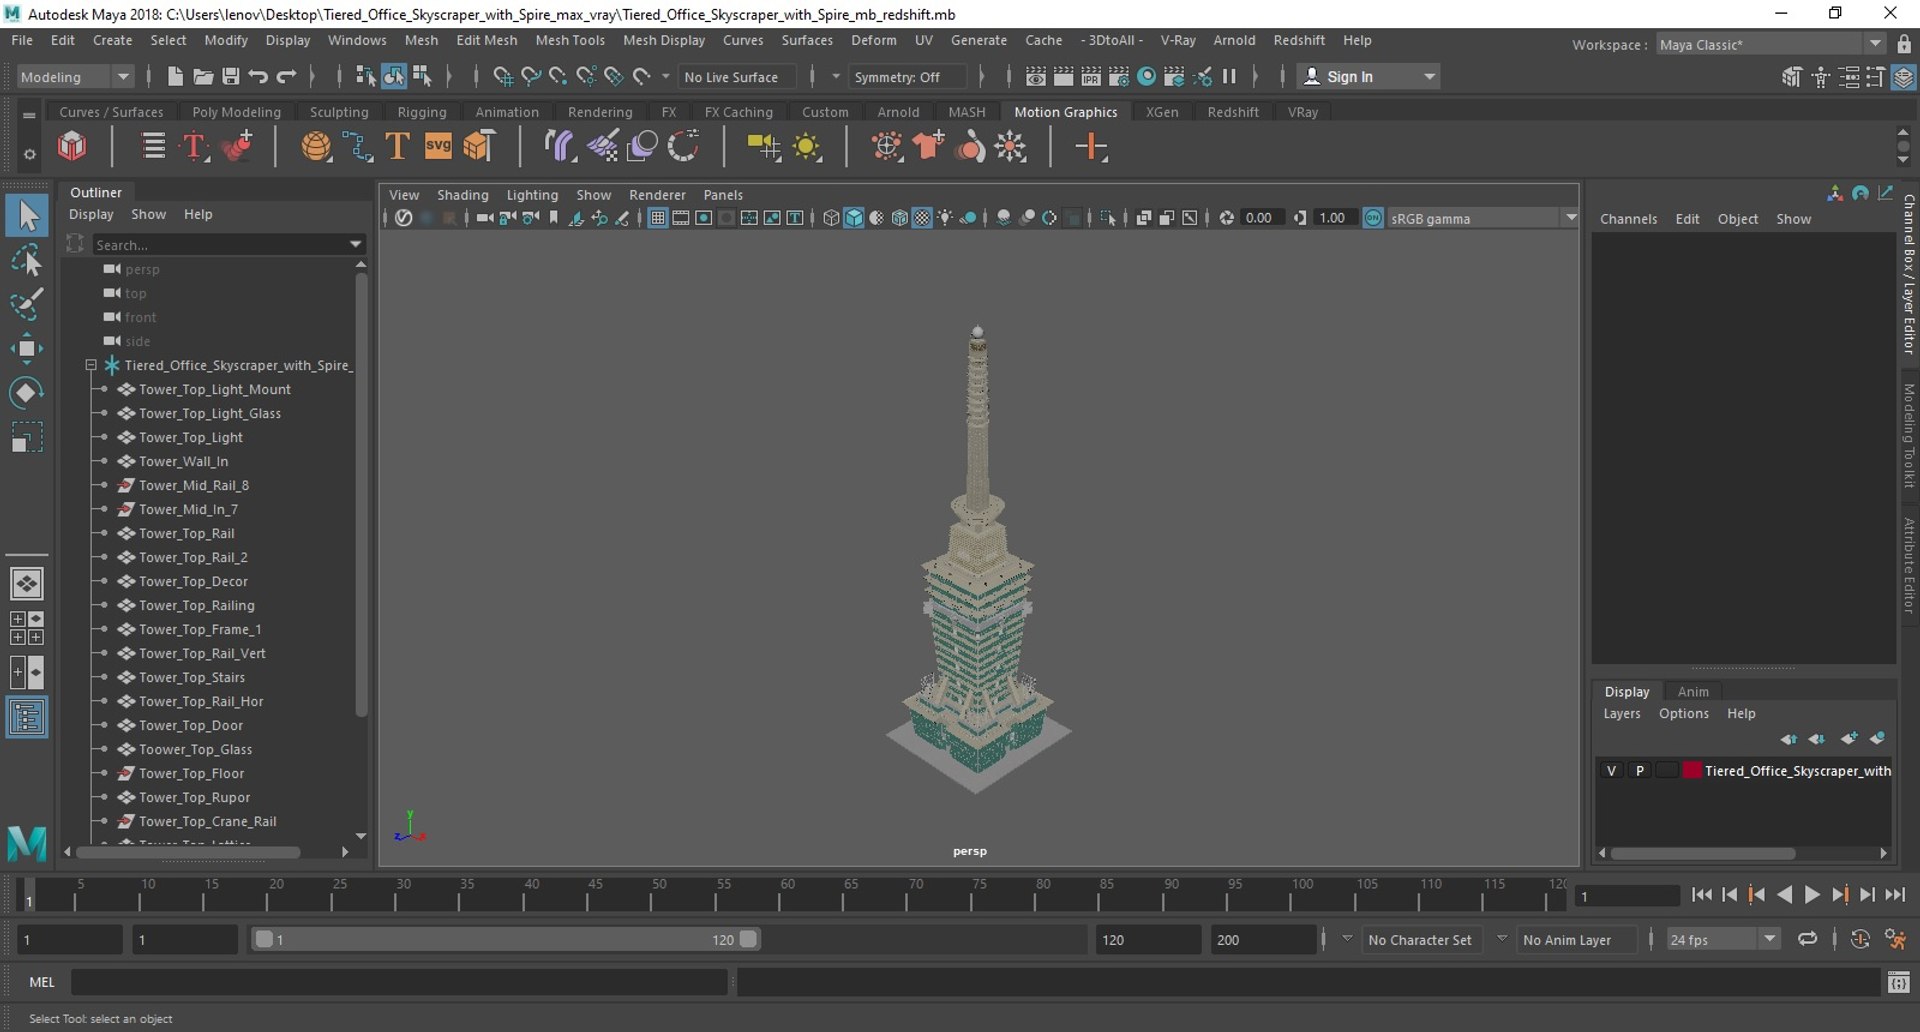Click the script editor icon
Screen dimensions: 1920x1032
pos(1898,983)
